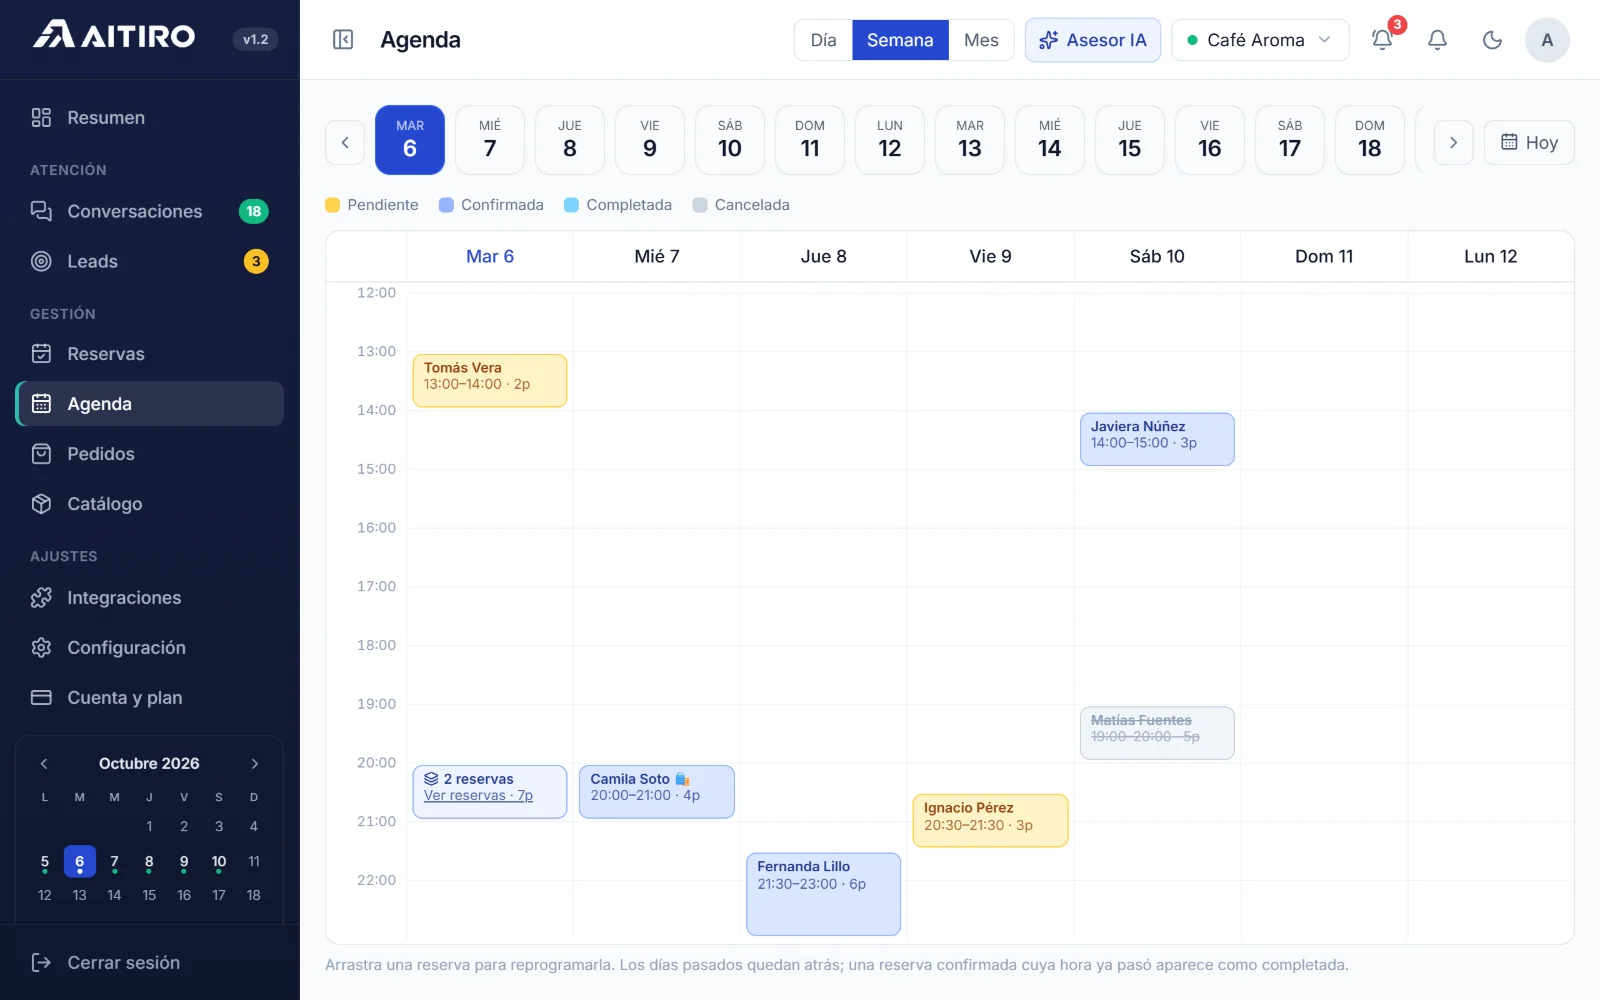Screen dimensions: 1600x1000
Task: Open Tomás Vera reservation card
Action: pos(490,381)
